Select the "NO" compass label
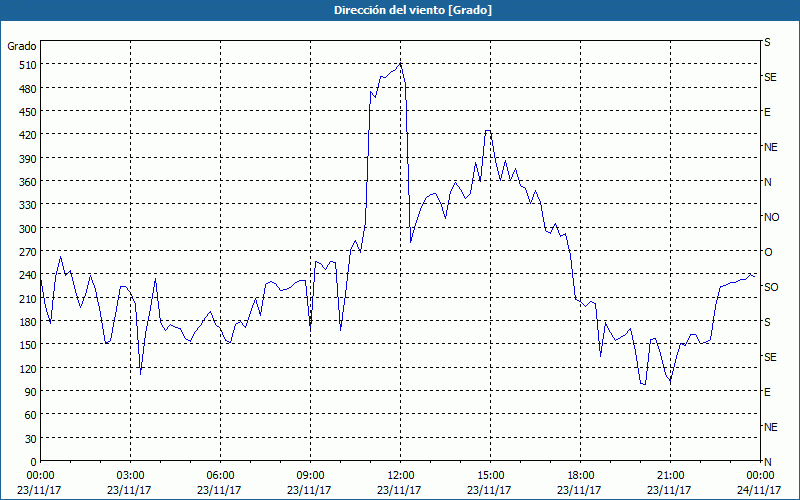This screenshot has height=500, width=800. pyautogui.click(x=771, y=217)
